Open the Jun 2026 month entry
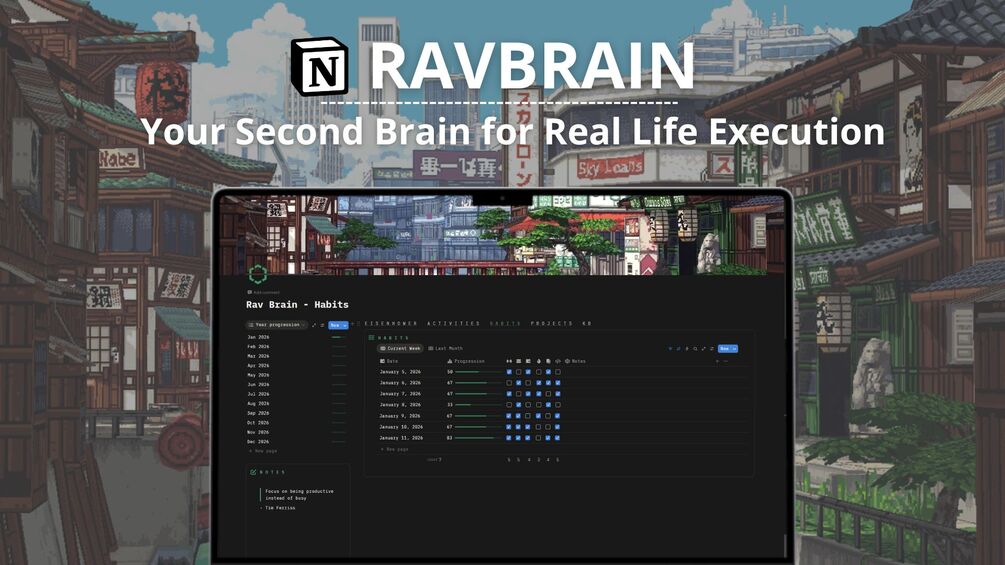The image size is (1005, 565). (258, 384)
